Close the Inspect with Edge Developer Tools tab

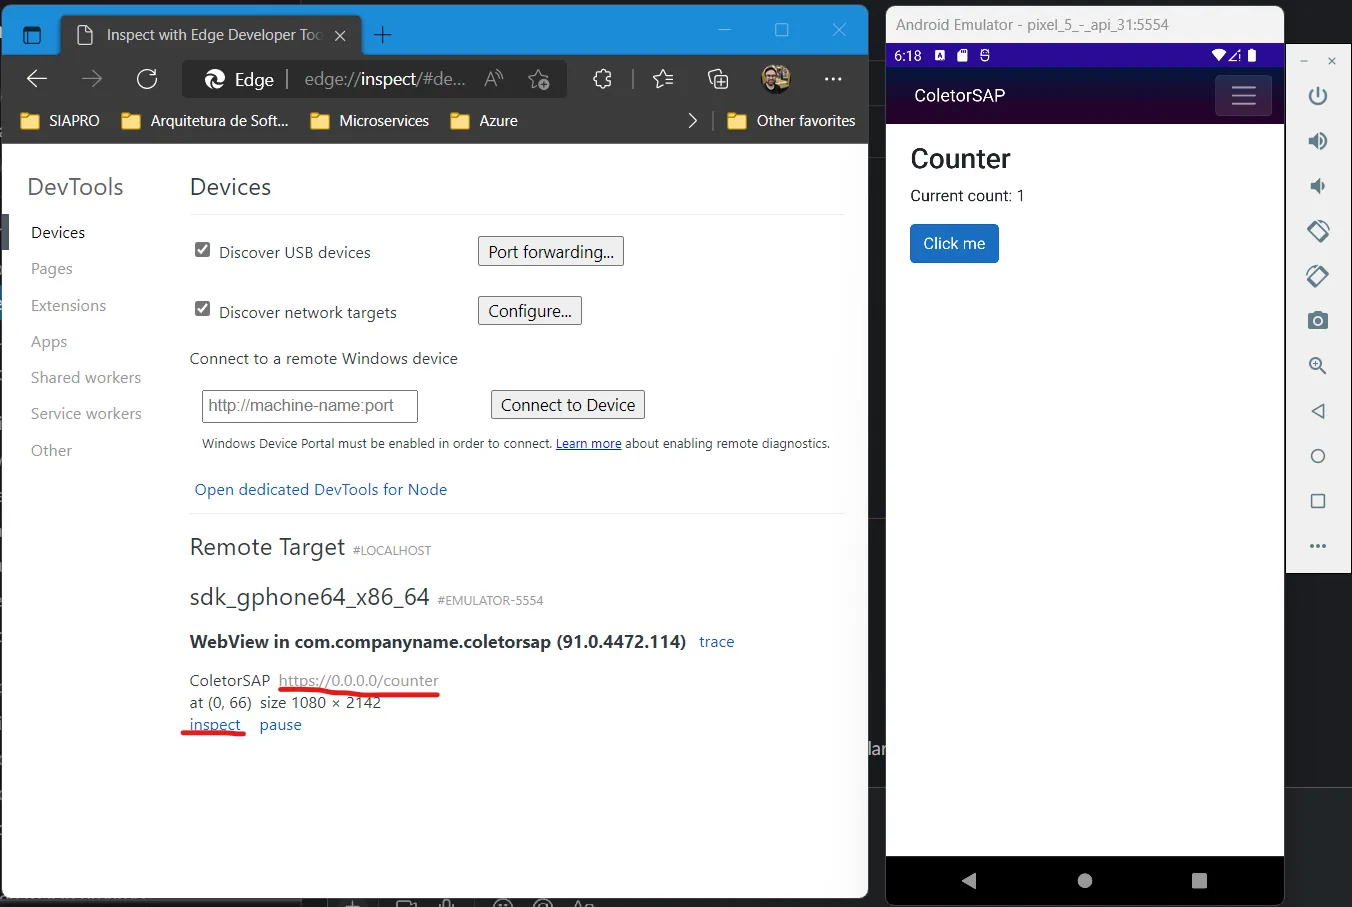pyautogui.click(x=340, y=35)
